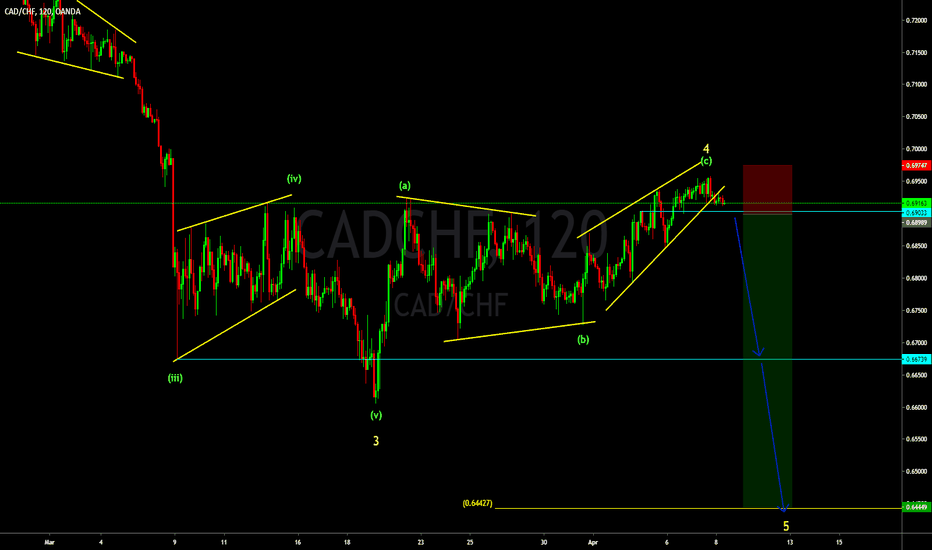
Task: Click the 16 date axis label
Action: pos(297,542)
